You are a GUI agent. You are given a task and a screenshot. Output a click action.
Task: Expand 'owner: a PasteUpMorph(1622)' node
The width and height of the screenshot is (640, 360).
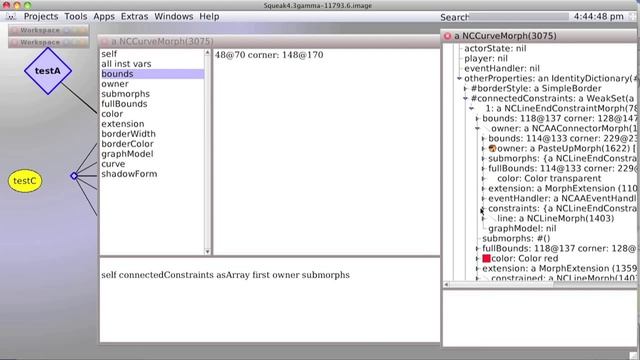click(483, 149)
